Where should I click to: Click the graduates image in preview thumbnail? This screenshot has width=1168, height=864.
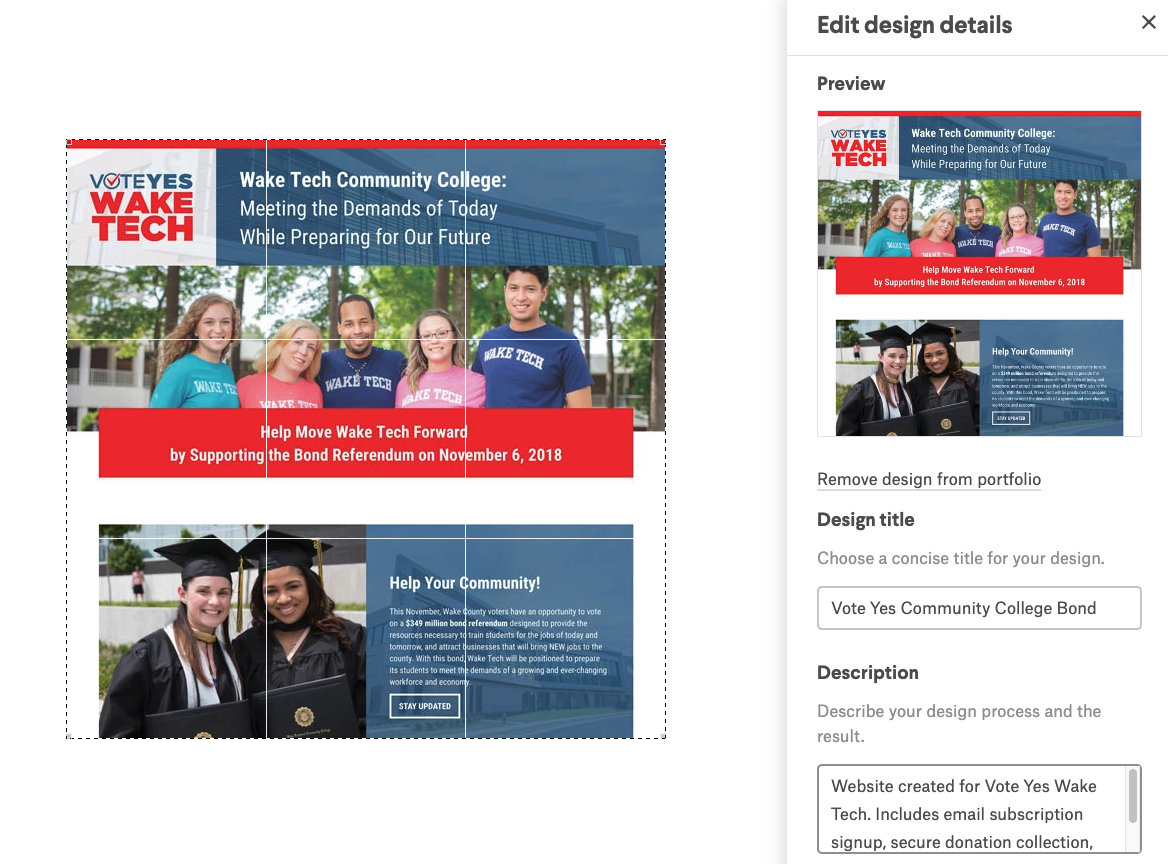click(x=907, y=378)
